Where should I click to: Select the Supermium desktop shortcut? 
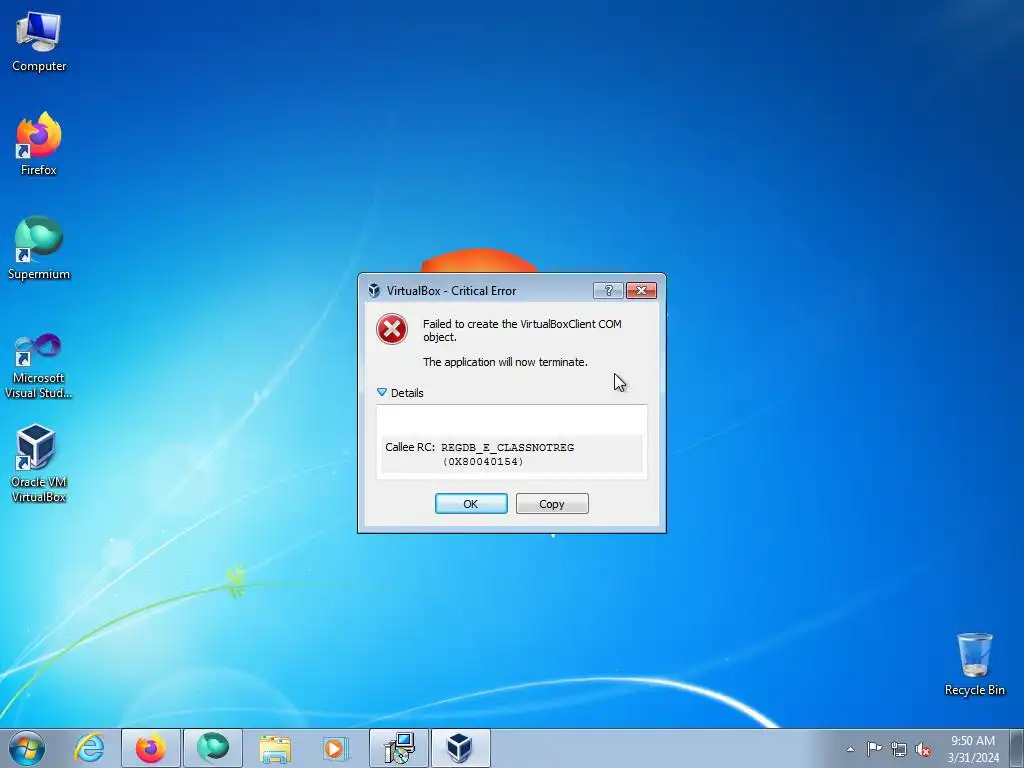[x=39, y=248]
